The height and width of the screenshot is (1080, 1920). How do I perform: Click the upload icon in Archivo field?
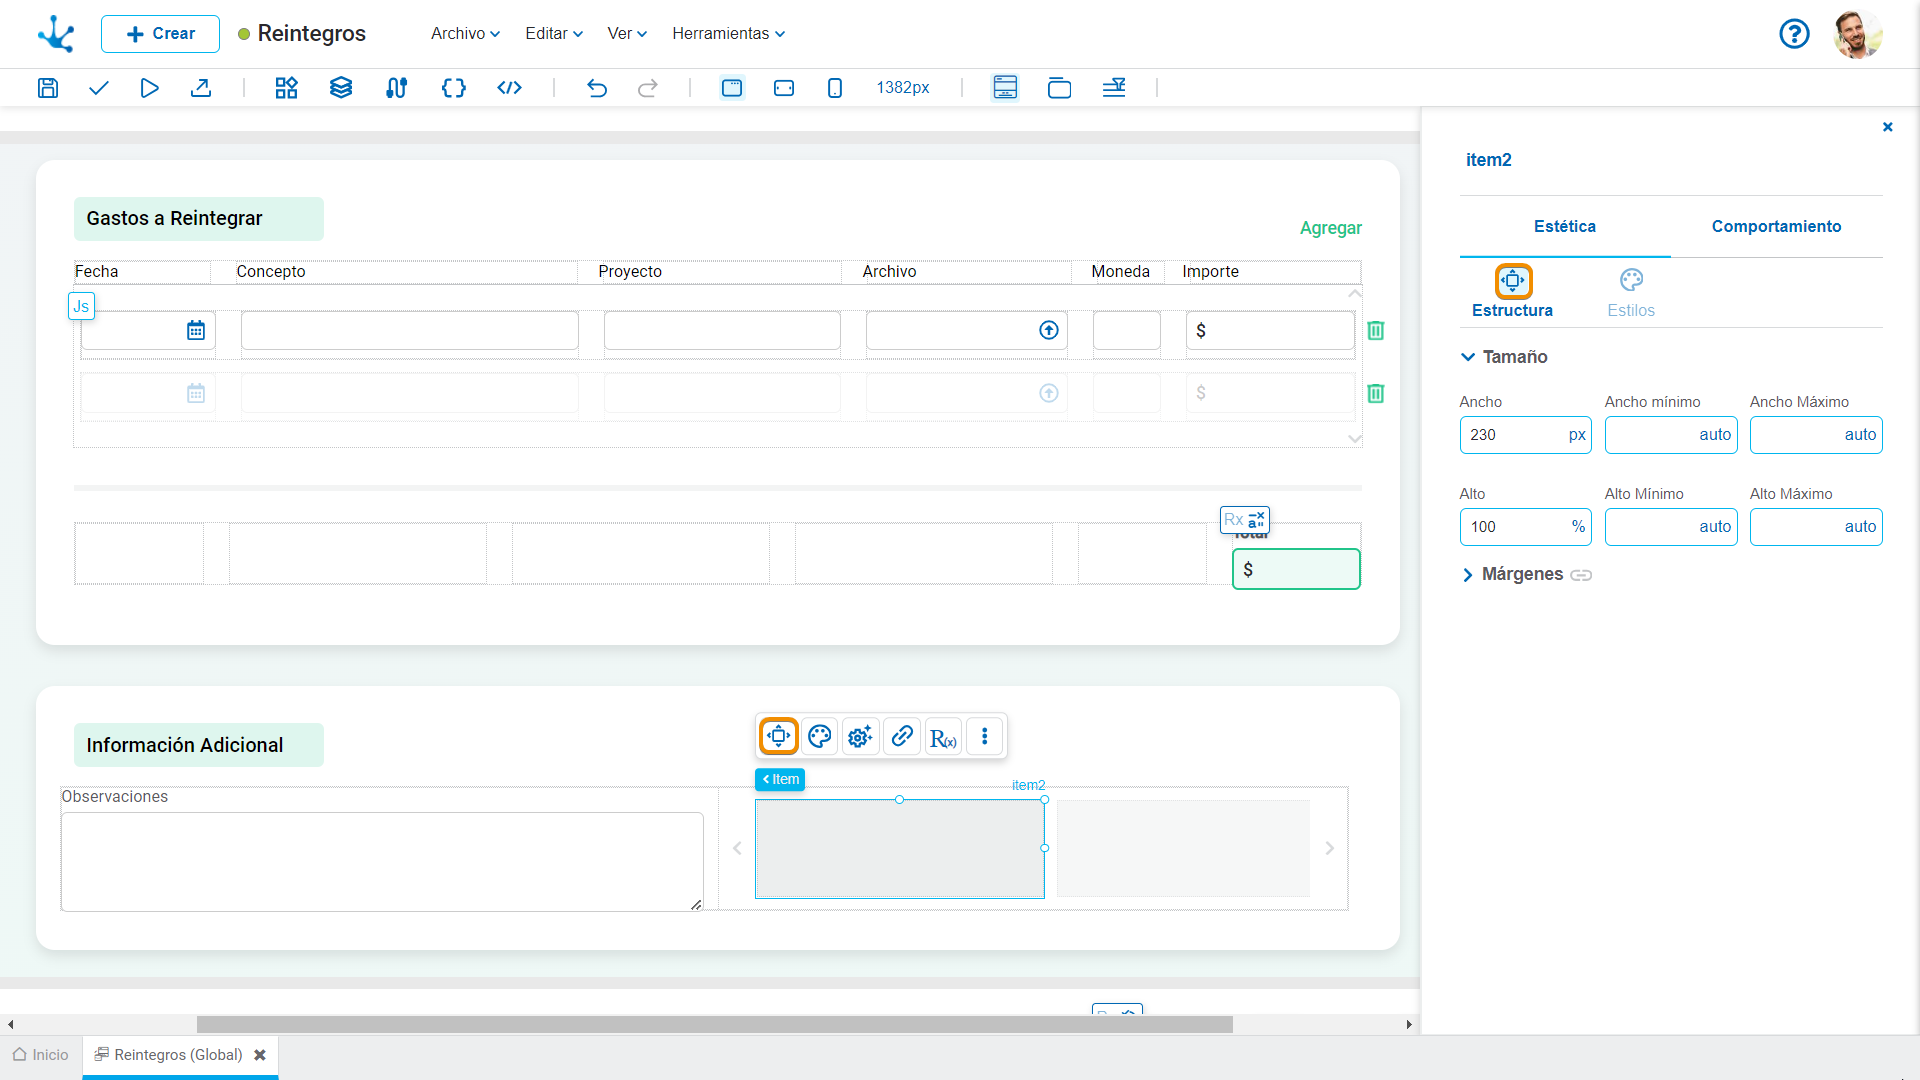[1049, 330]
